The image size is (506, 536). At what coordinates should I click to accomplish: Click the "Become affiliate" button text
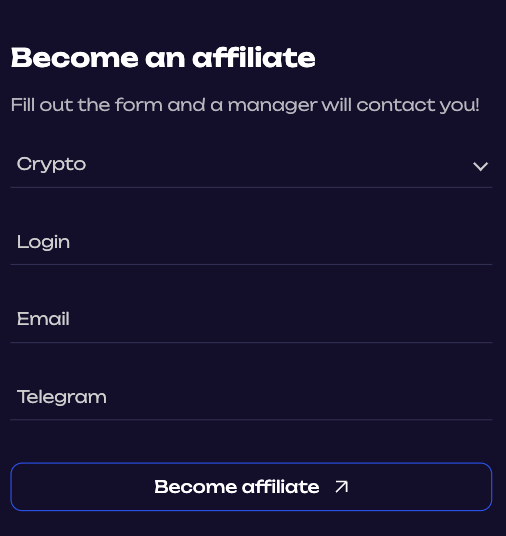[x=237, y=487]
